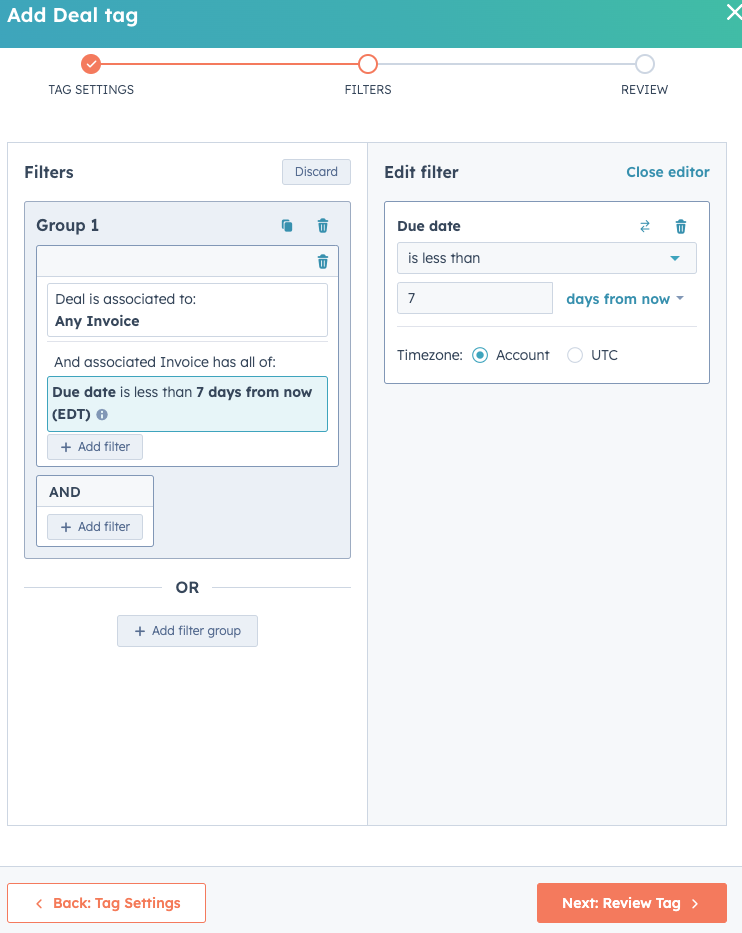Remove the filter row via trash icon
This screenshot has height=933, width=742.
pos(322,261)
